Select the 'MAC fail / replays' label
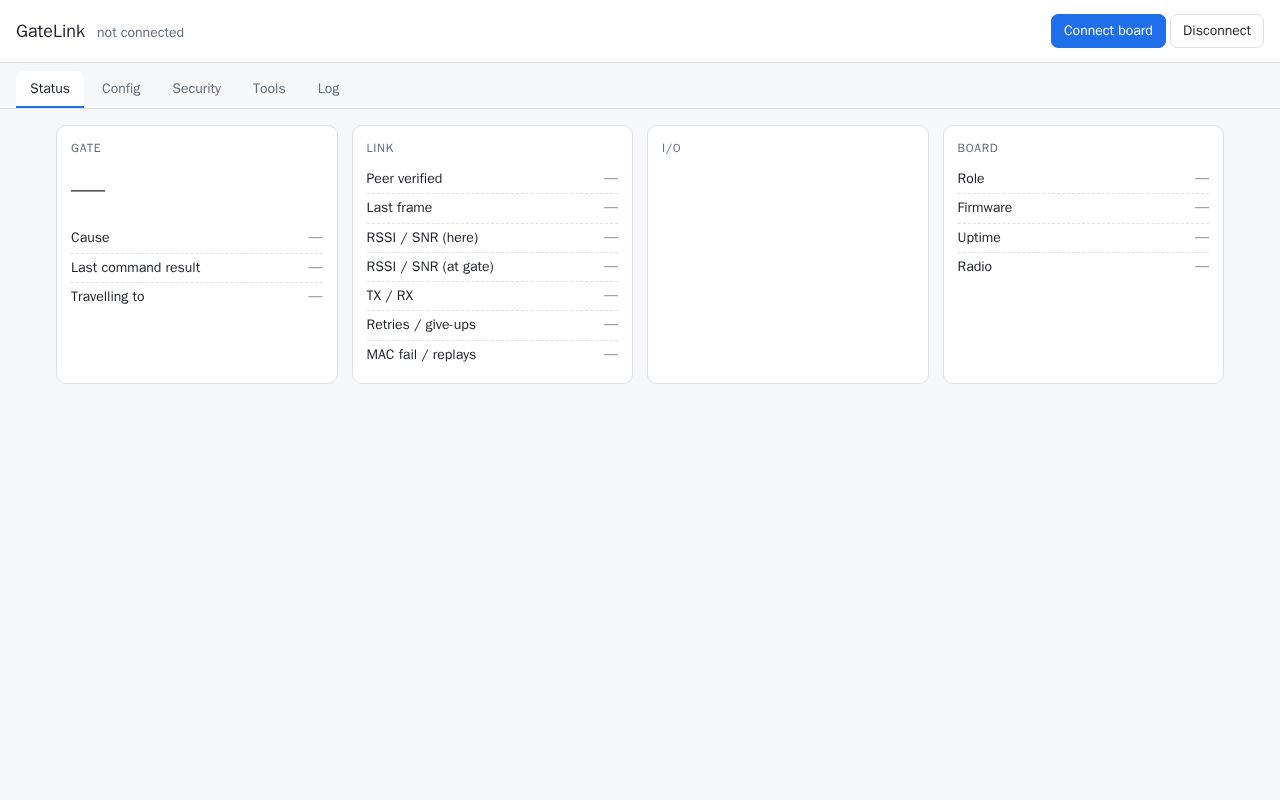 point(421,355)
